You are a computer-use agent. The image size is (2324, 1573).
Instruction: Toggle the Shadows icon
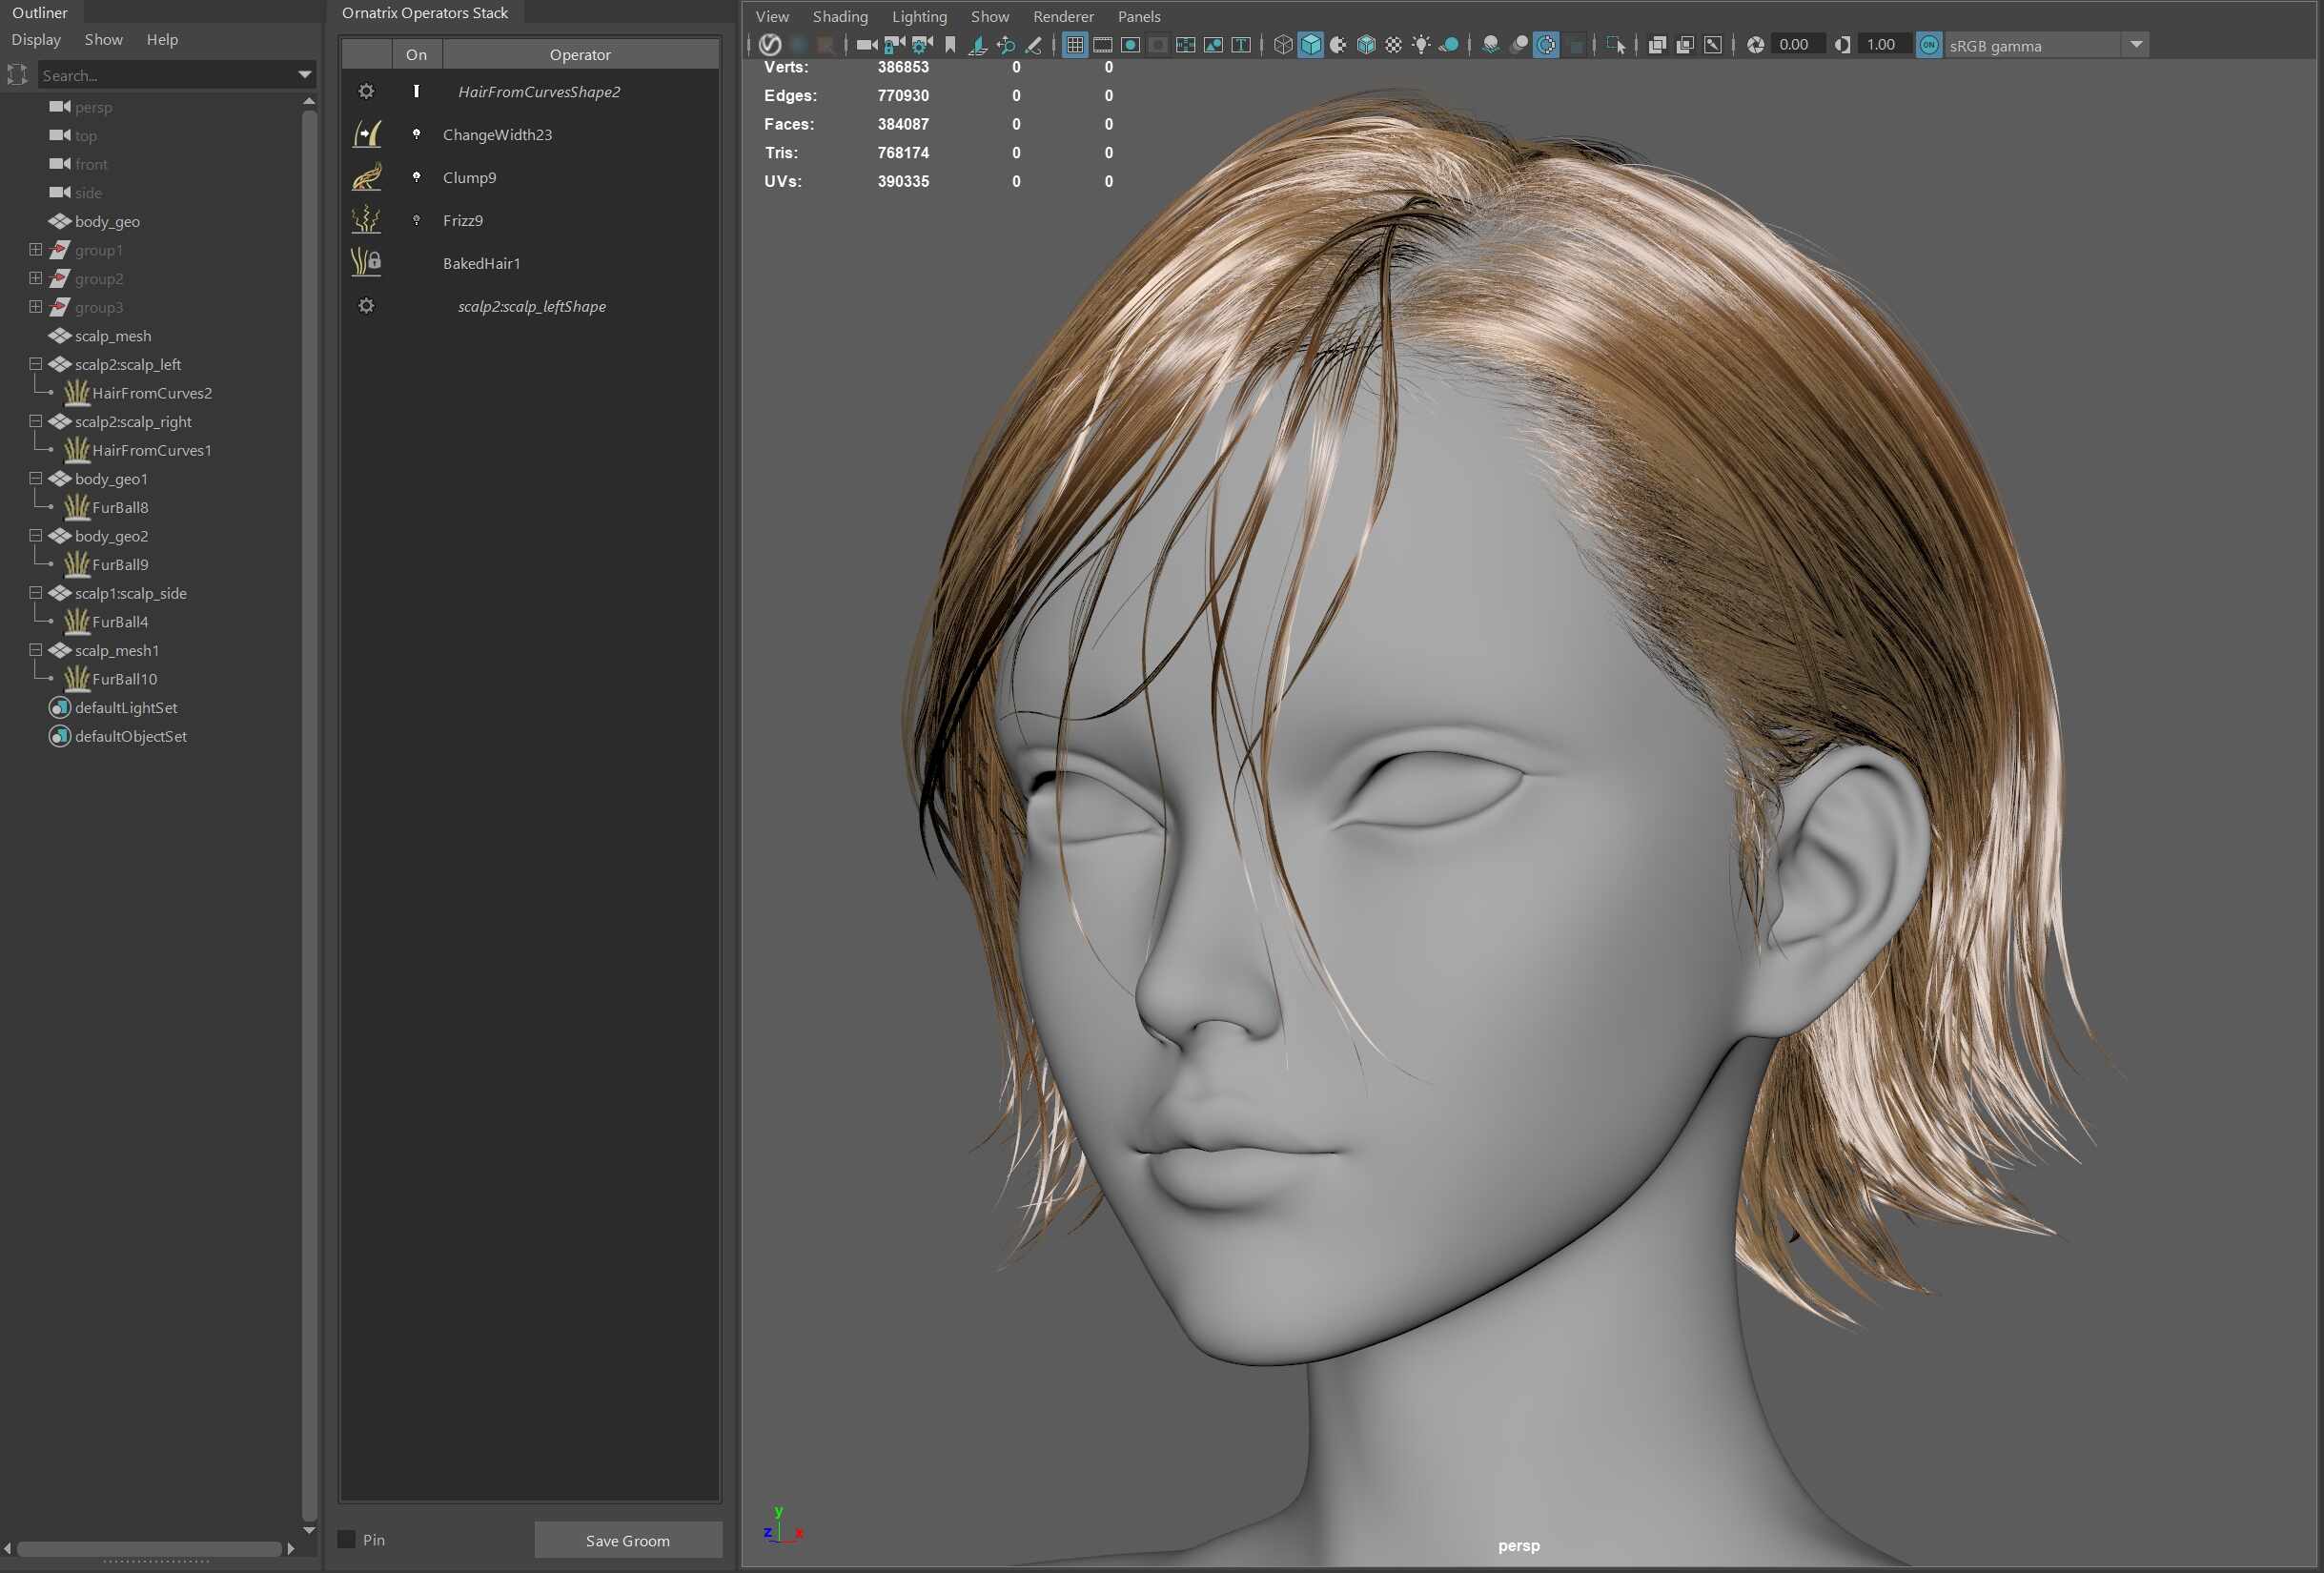[1449, 45]
